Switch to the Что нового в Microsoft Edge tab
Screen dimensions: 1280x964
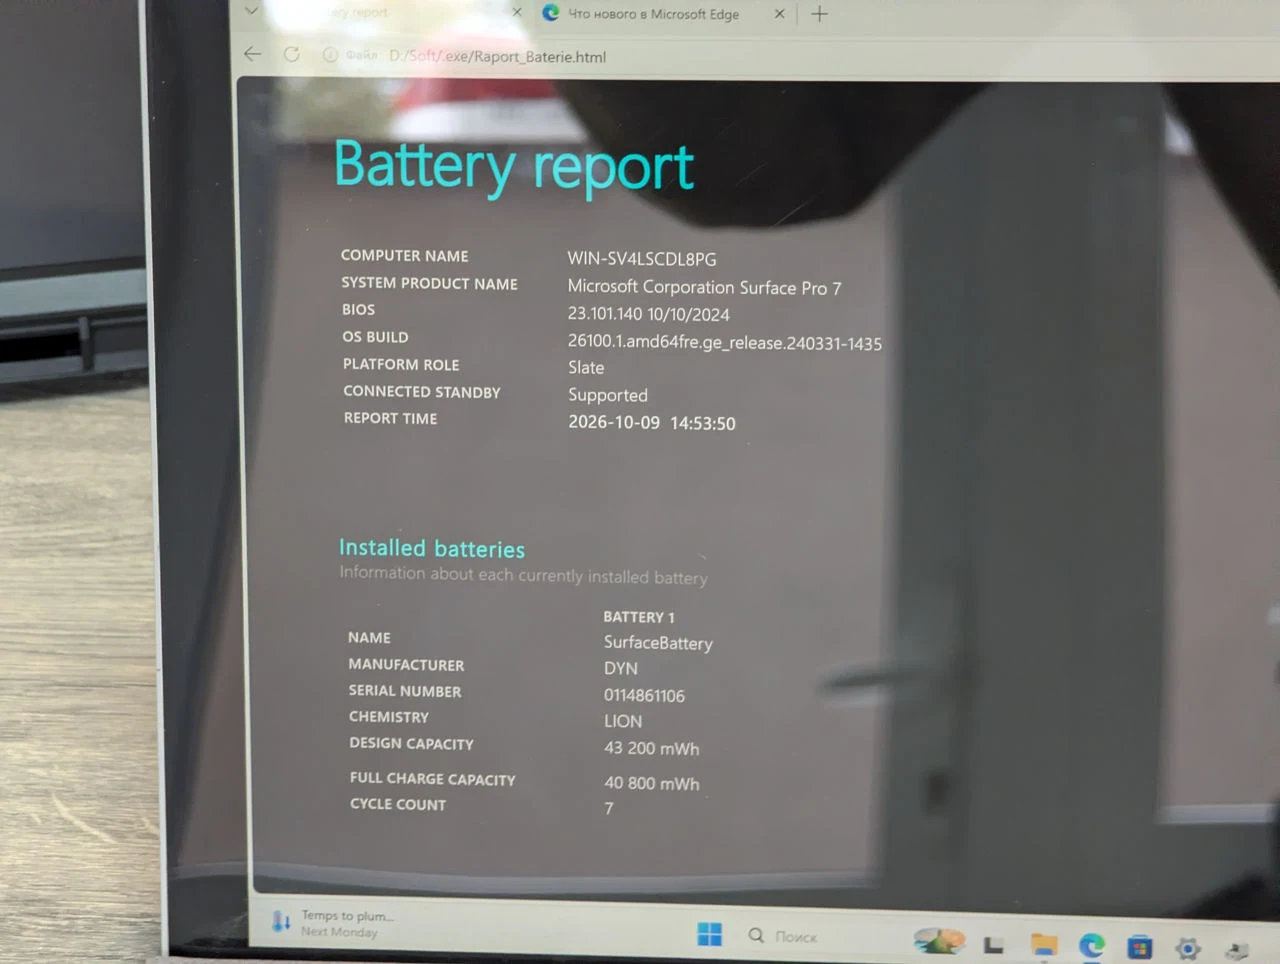pos(654,14)
